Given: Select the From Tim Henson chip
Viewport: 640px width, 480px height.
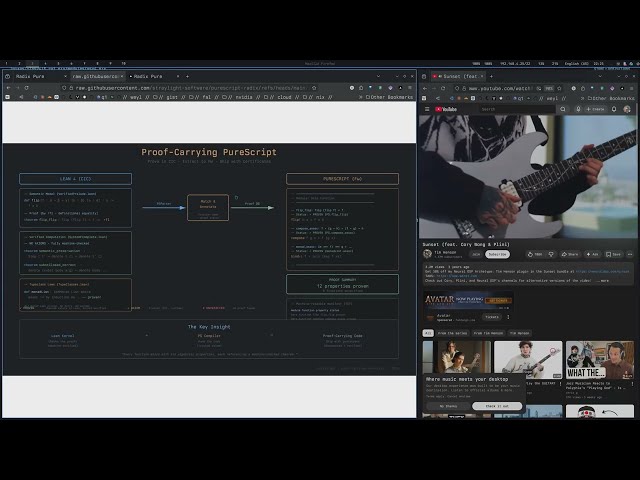Looking at the screenshot, I should pyautogui.click(x=488, y=333).
